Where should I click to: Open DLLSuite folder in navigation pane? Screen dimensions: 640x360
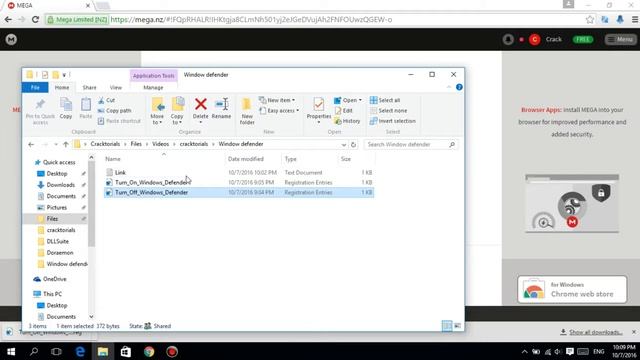[x=58, y=241]
